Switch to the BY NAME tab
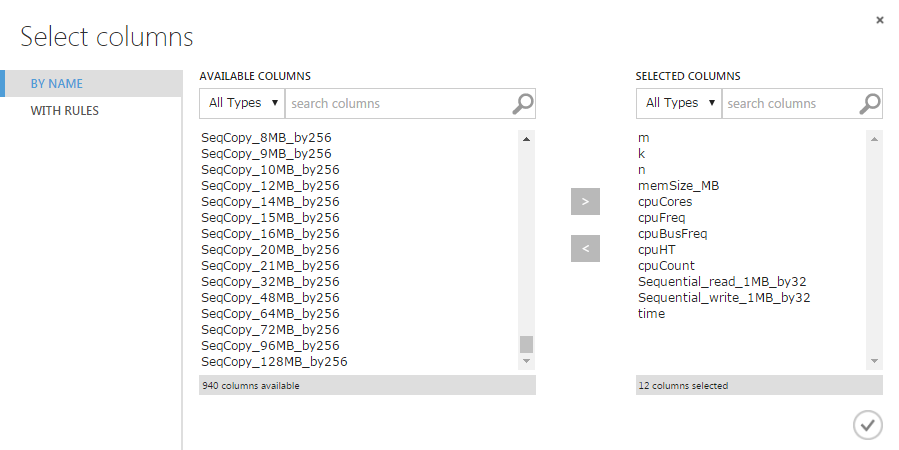This screenshot has height=450, width=899. pos(57,84)
